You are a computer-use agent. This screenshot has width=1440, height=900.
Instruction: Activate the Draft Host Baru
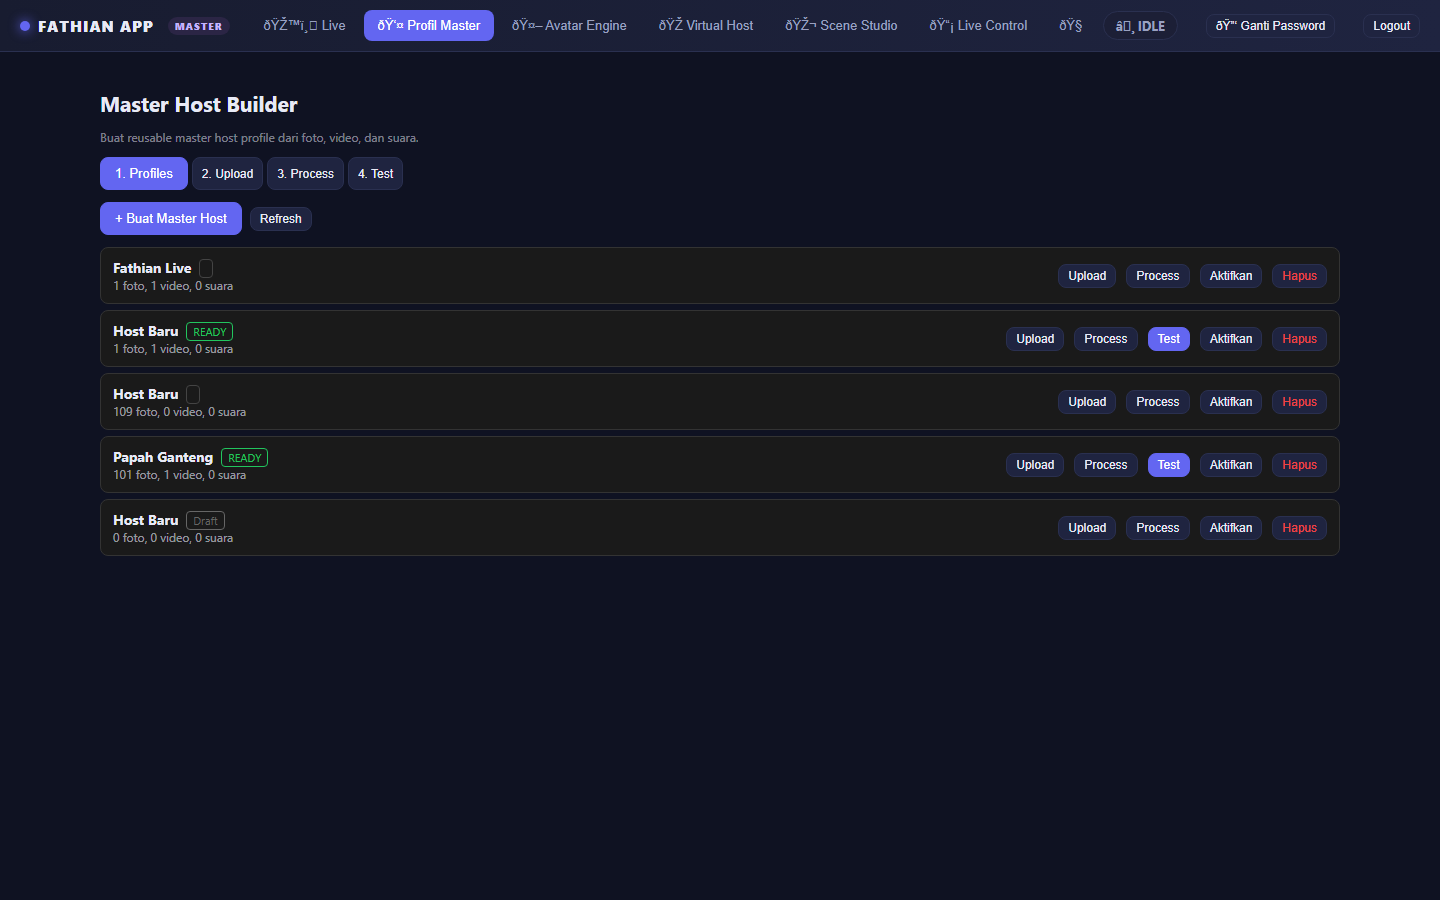pyautogui.click(x=1231, y=528)
